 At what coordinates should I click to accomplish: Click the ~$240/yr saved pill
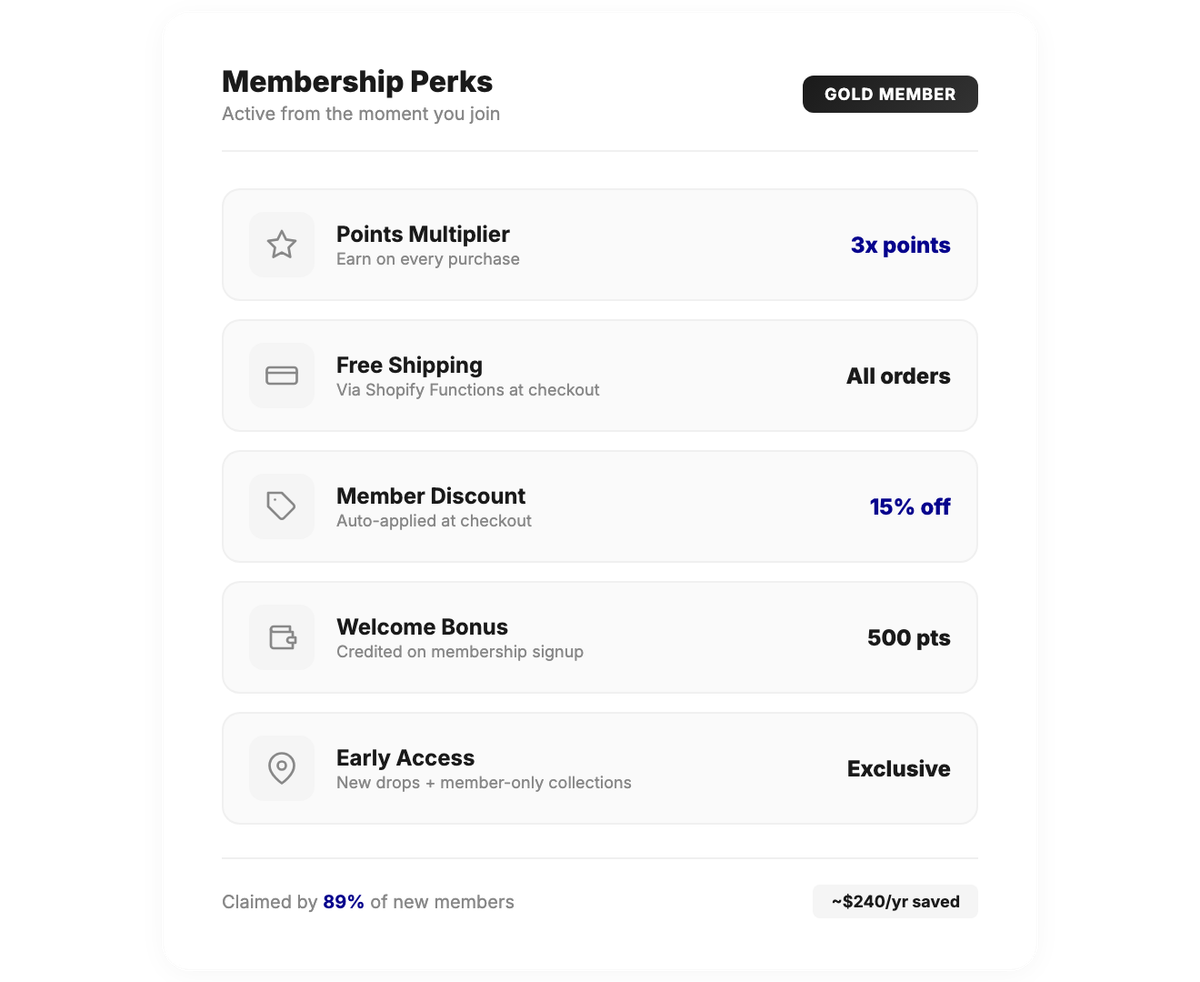tap(894, 901)
